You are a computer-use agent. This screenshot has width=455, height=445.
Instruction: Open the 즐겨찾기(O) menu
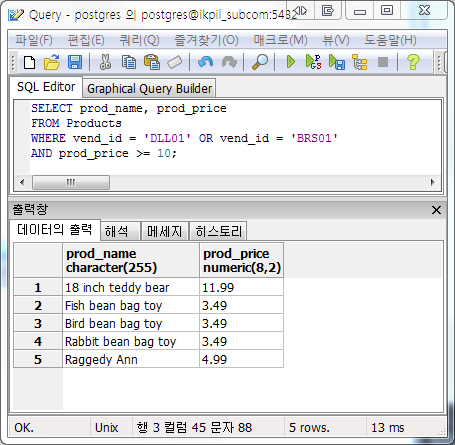[x=207, y=40]
